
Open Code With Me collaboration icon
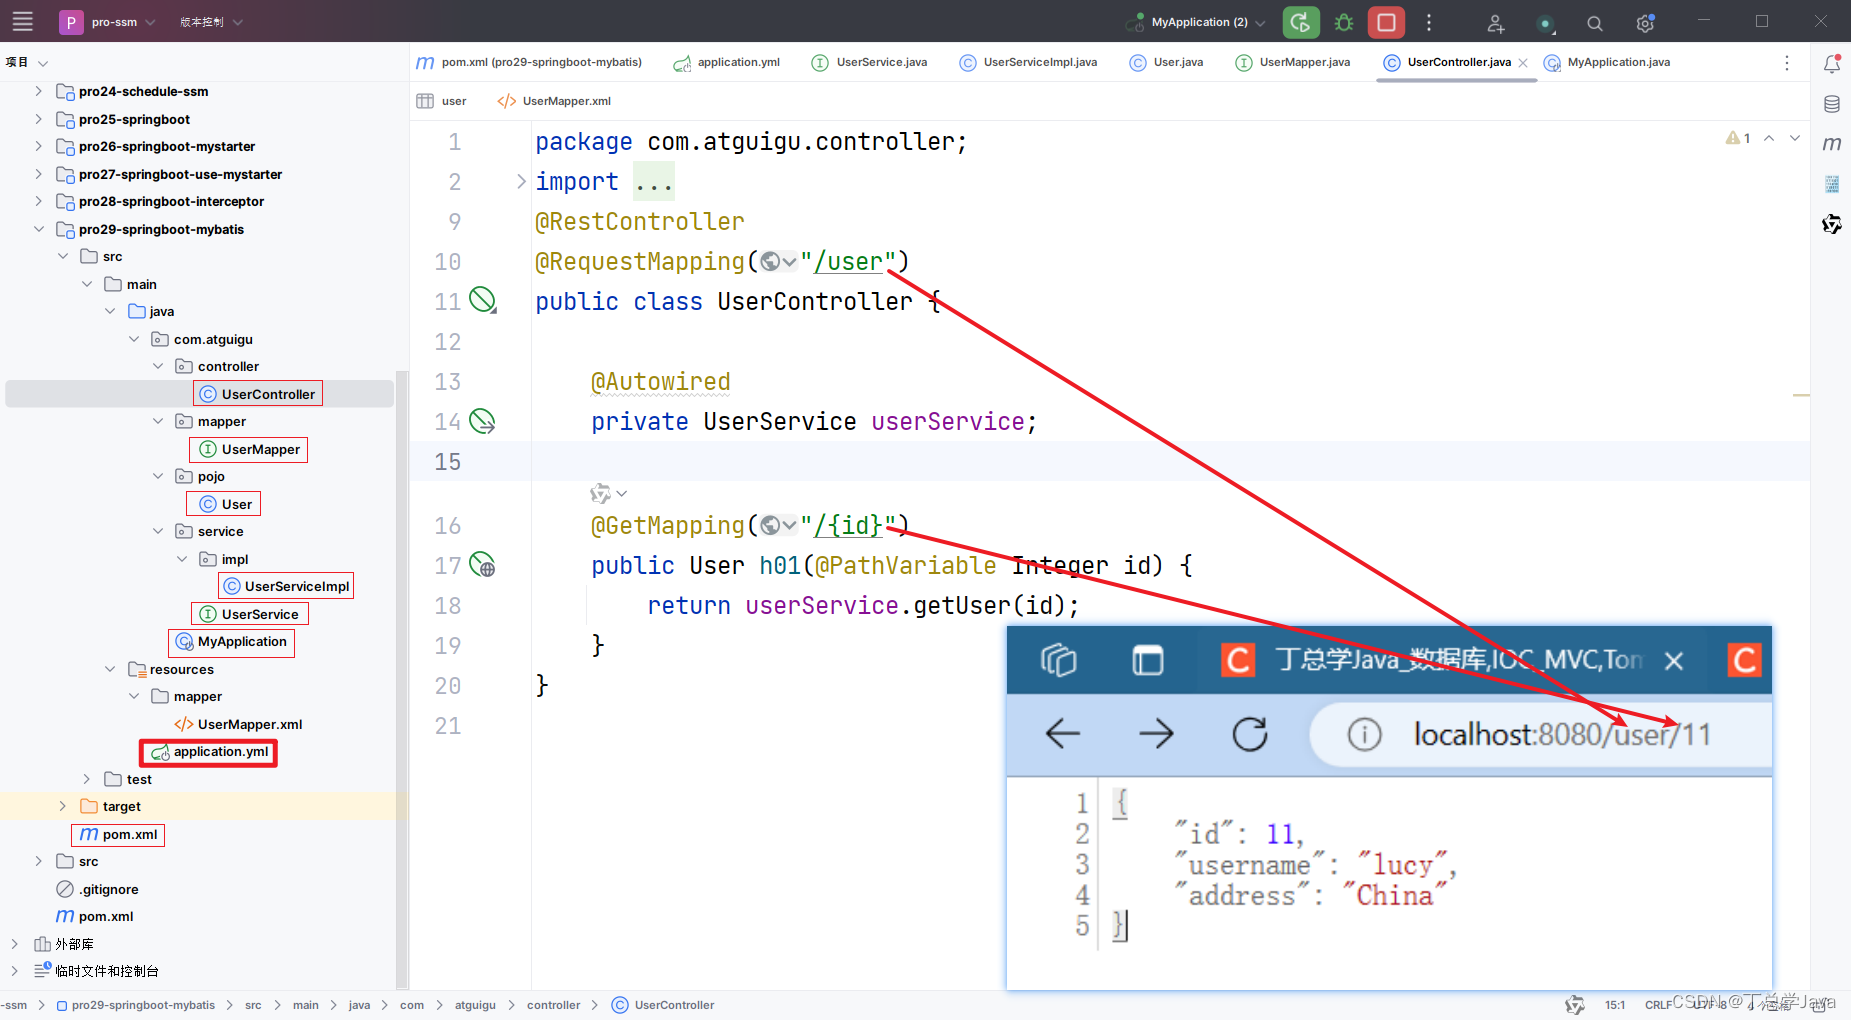coord(1495,22)
